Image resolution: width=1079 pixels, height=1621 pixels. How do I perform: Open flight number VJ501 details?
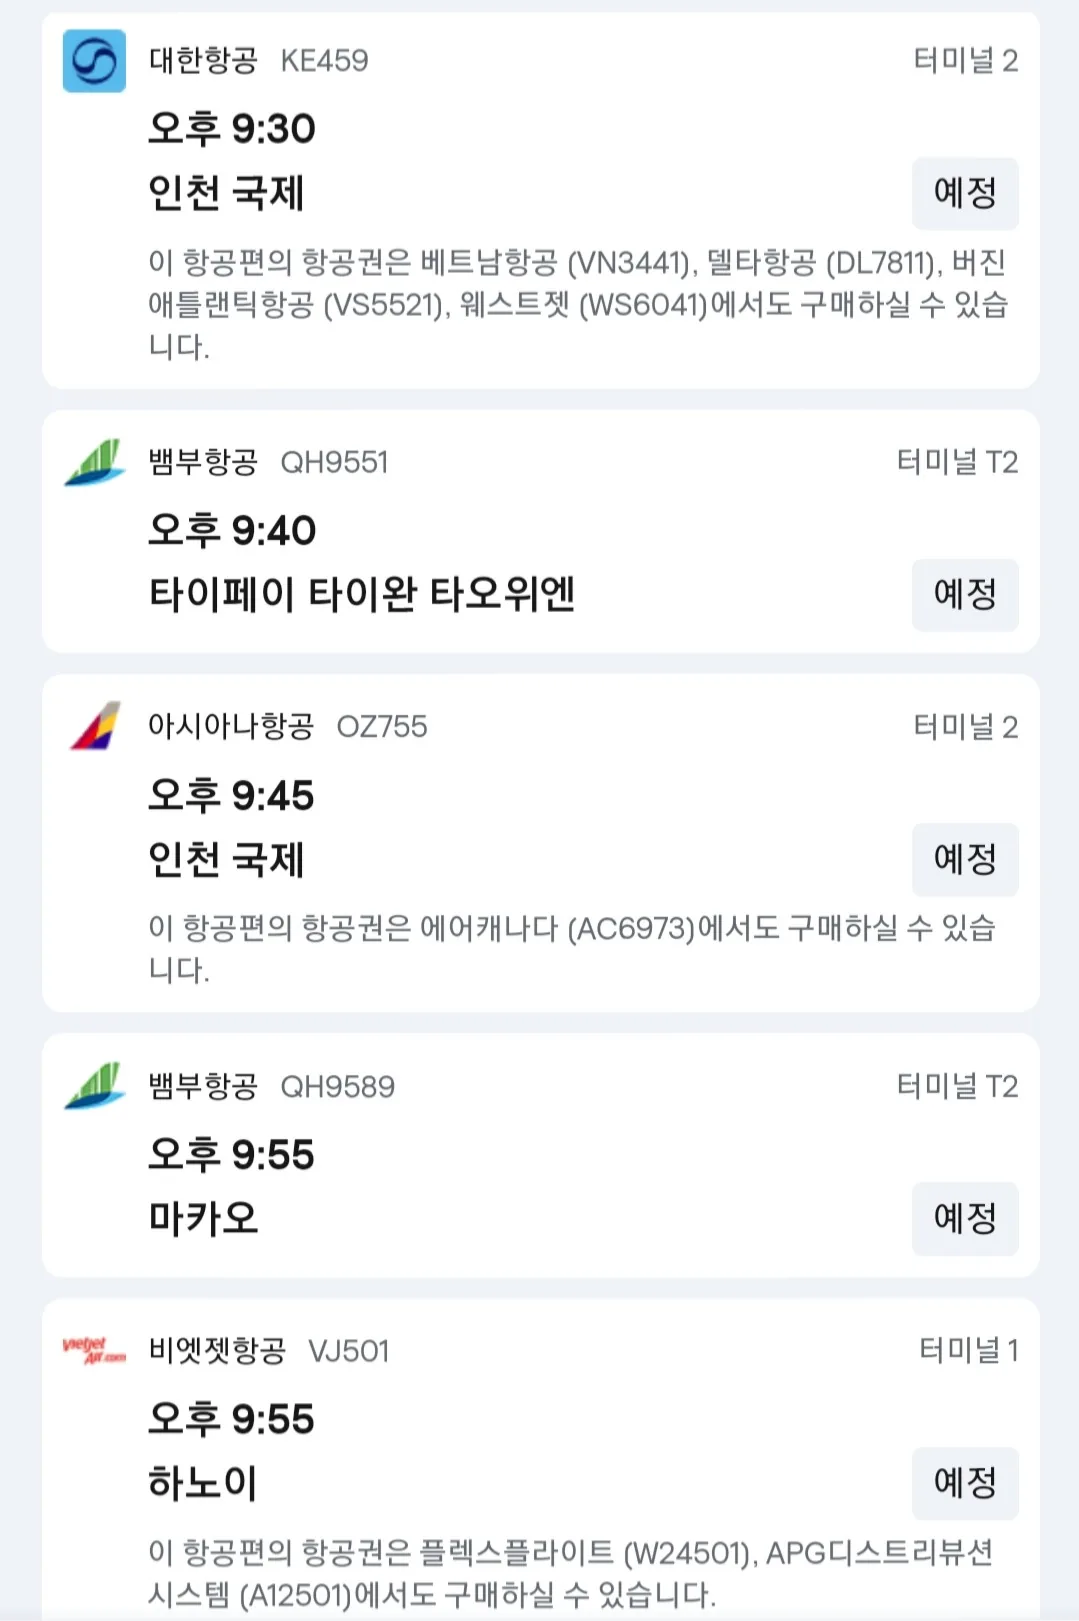[348, 1351]
